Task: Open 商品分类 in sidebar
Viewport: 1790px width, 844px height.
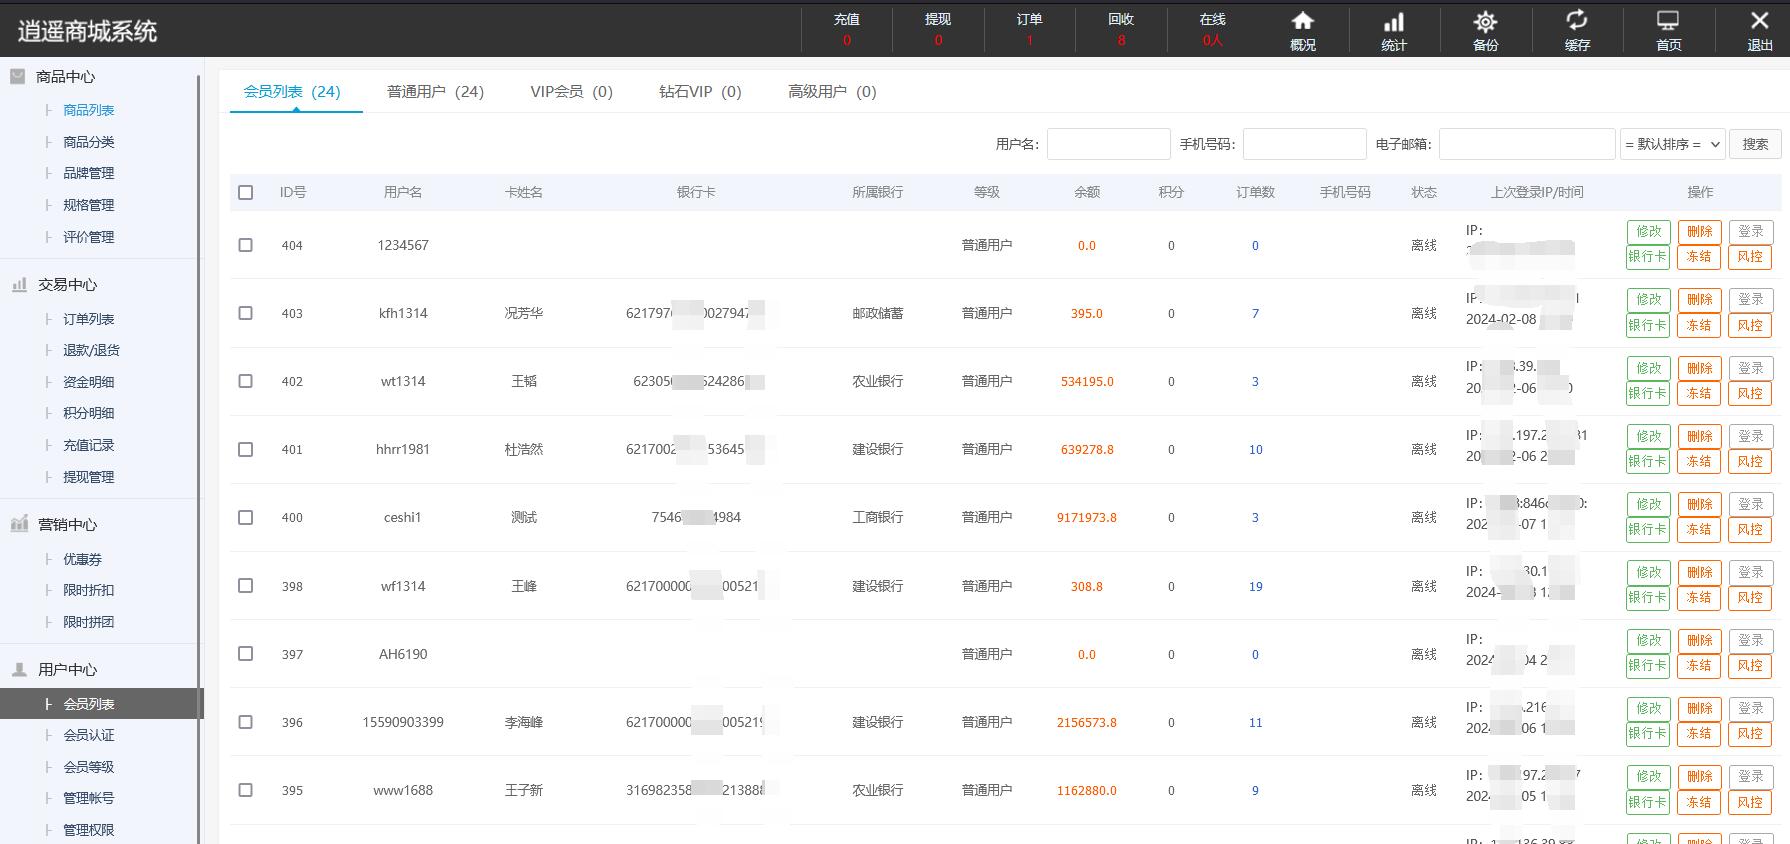Action: click(x=89, y=142)
